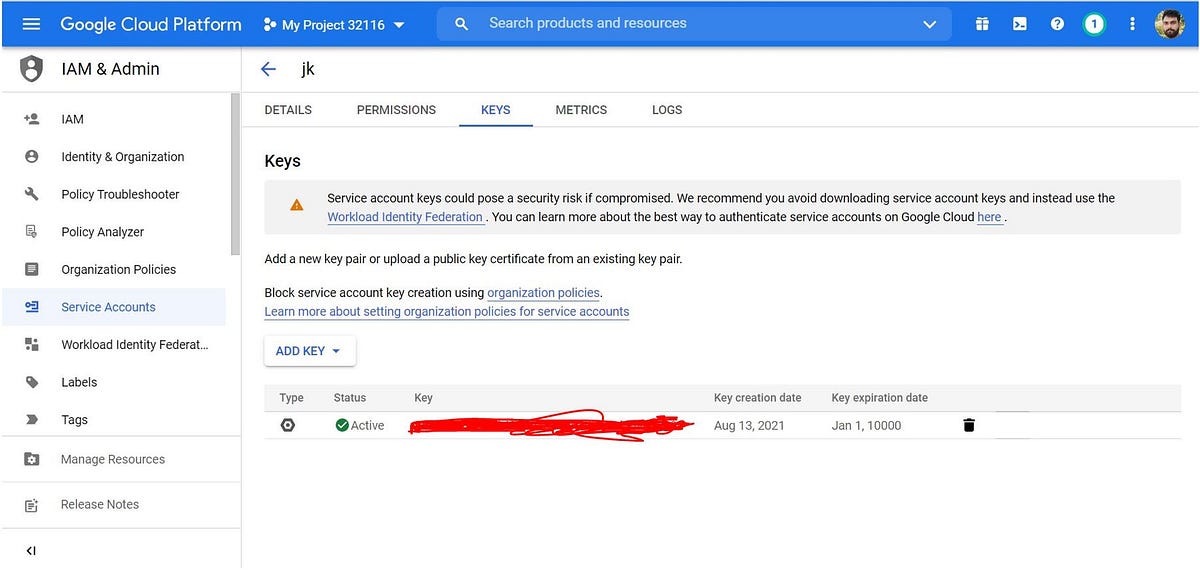Navigate back from service account jk
1200x577 pixels.
coord(268,68)
